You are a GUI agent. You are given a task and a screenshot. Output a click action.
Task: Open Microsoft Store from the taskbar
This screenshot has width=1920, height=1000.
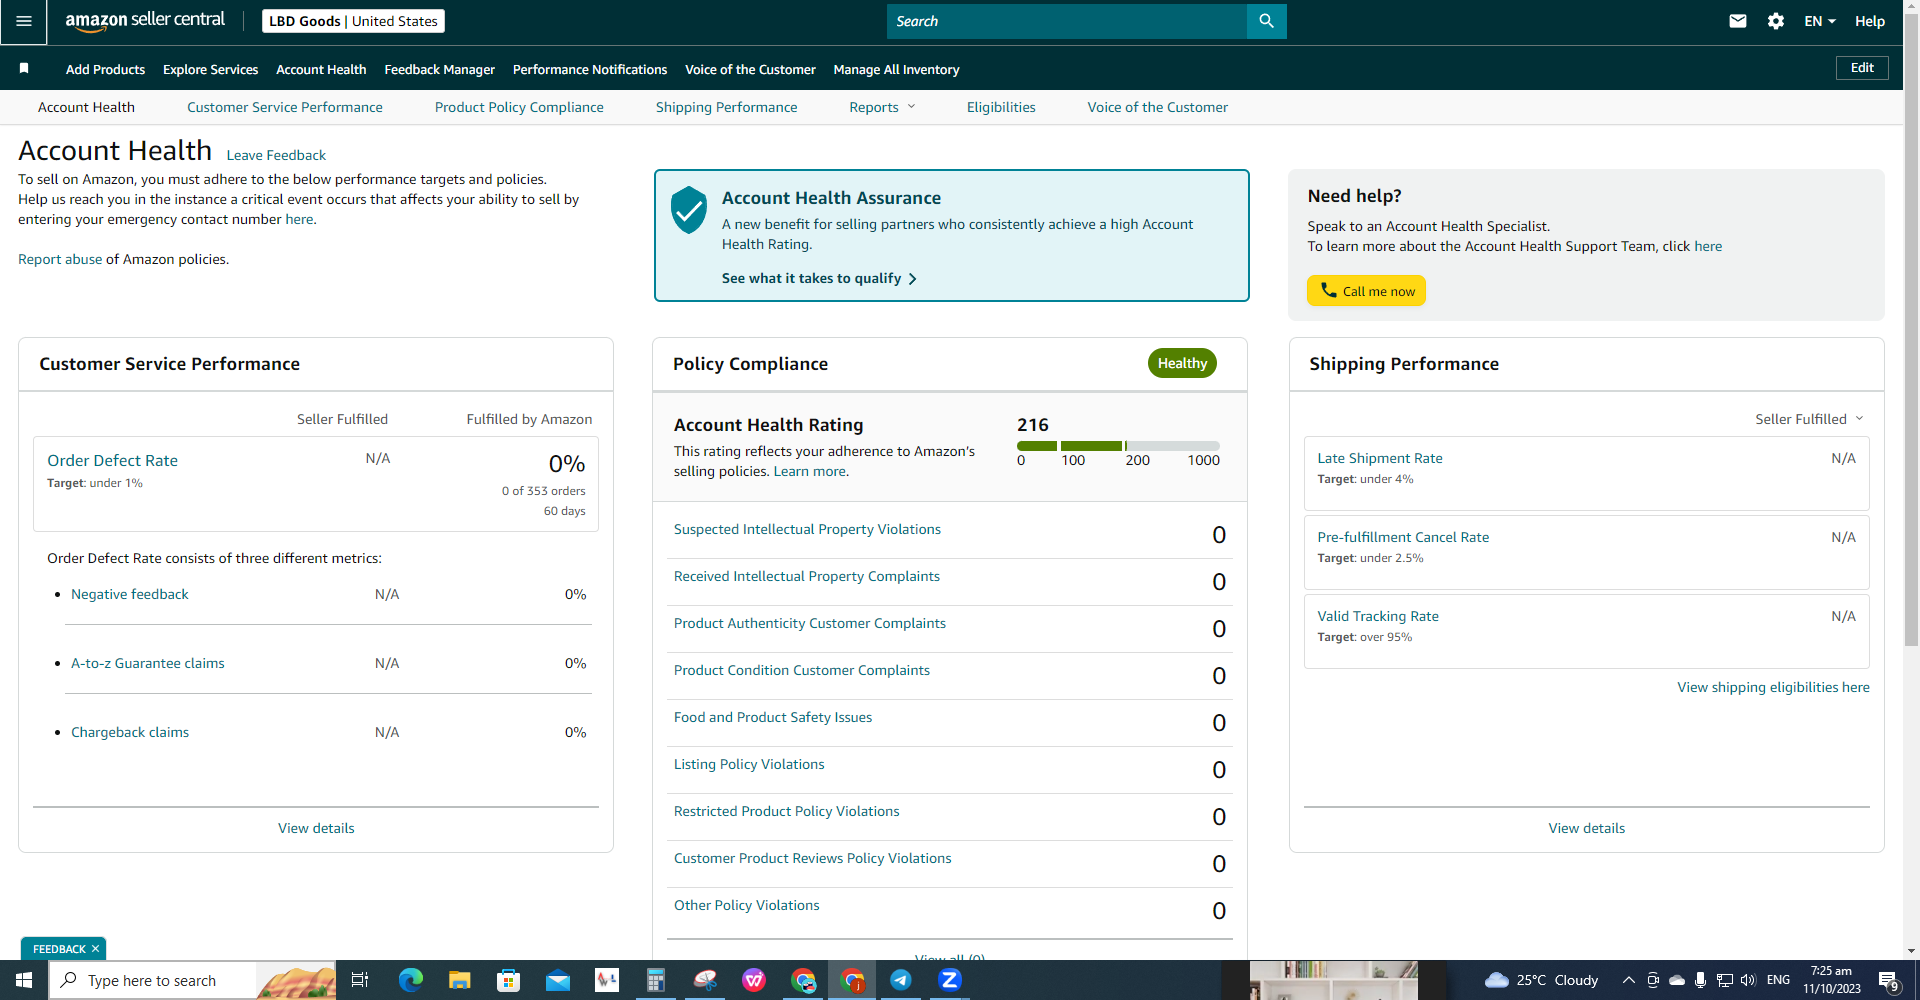coord(509,980)
